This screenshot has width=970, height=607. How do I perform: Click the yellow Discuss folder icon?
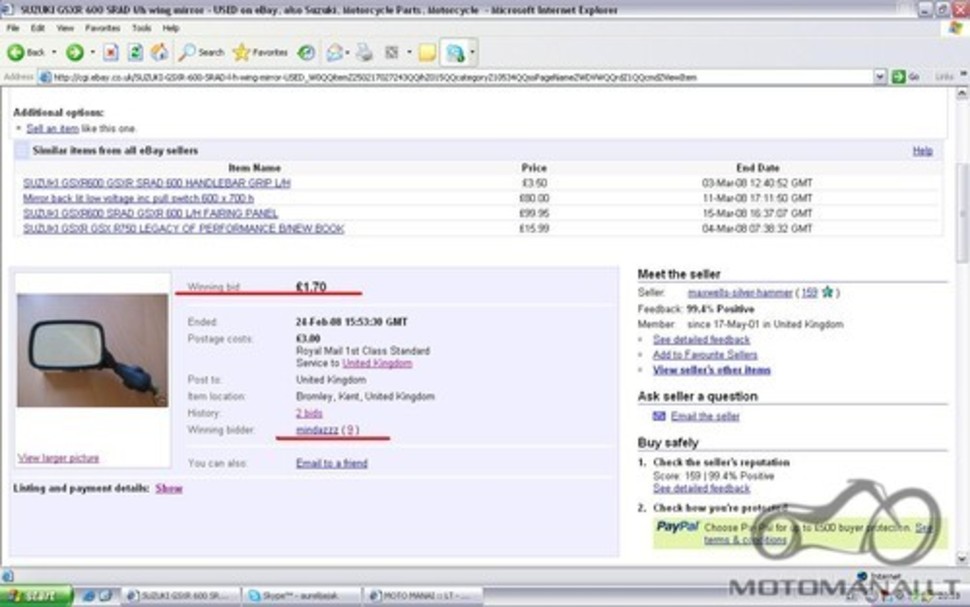427,53
